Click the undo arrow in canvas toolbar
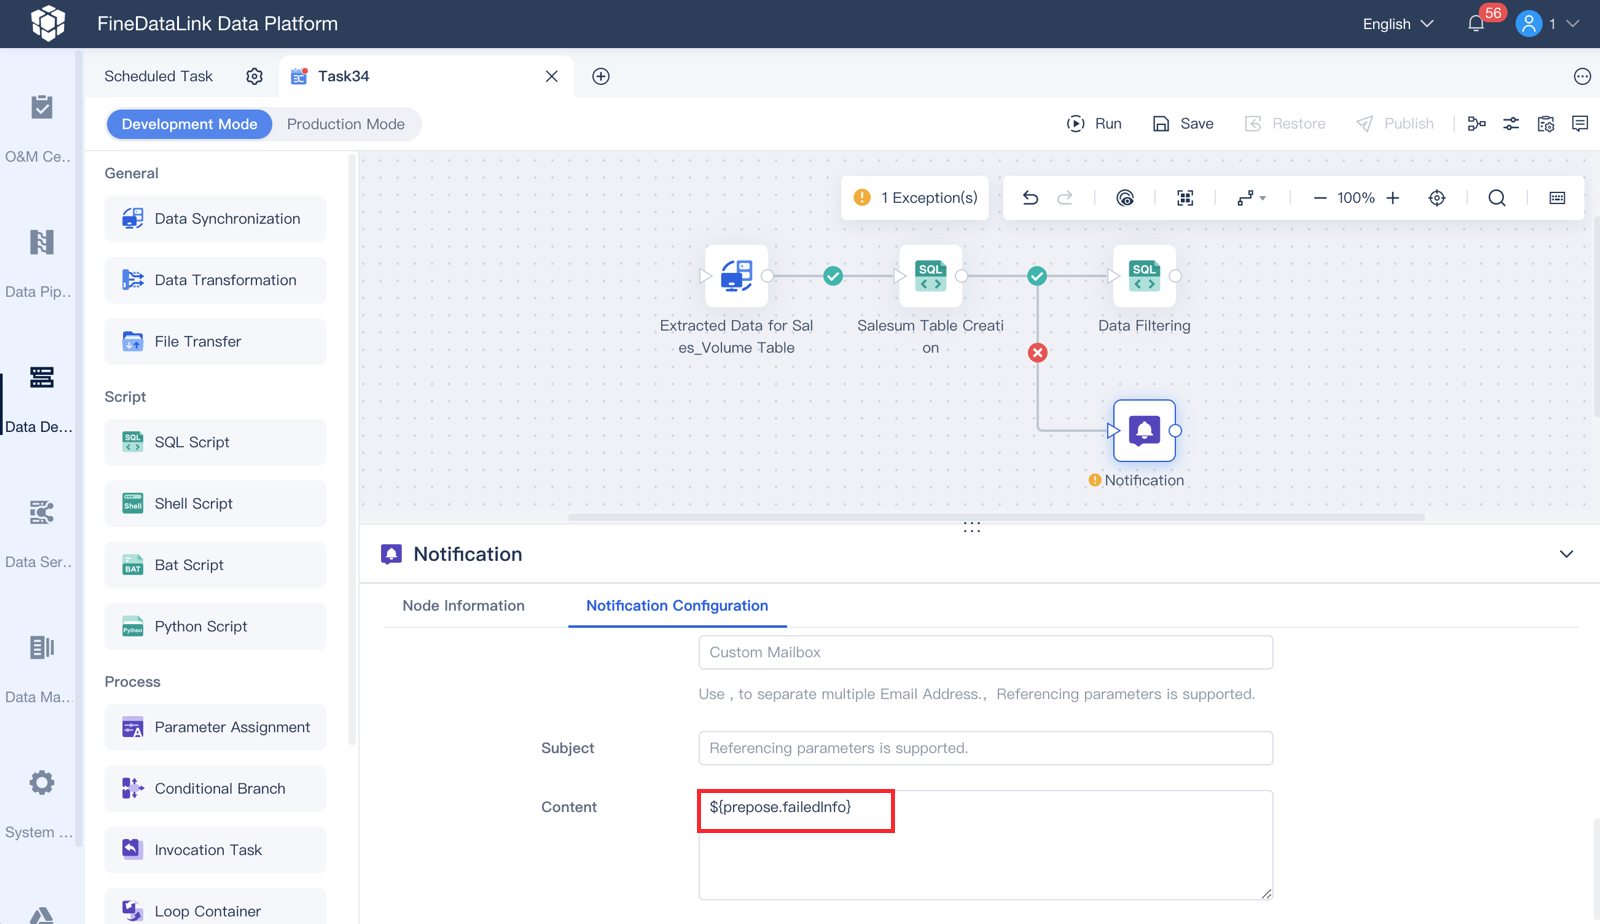 (1030, 198)
